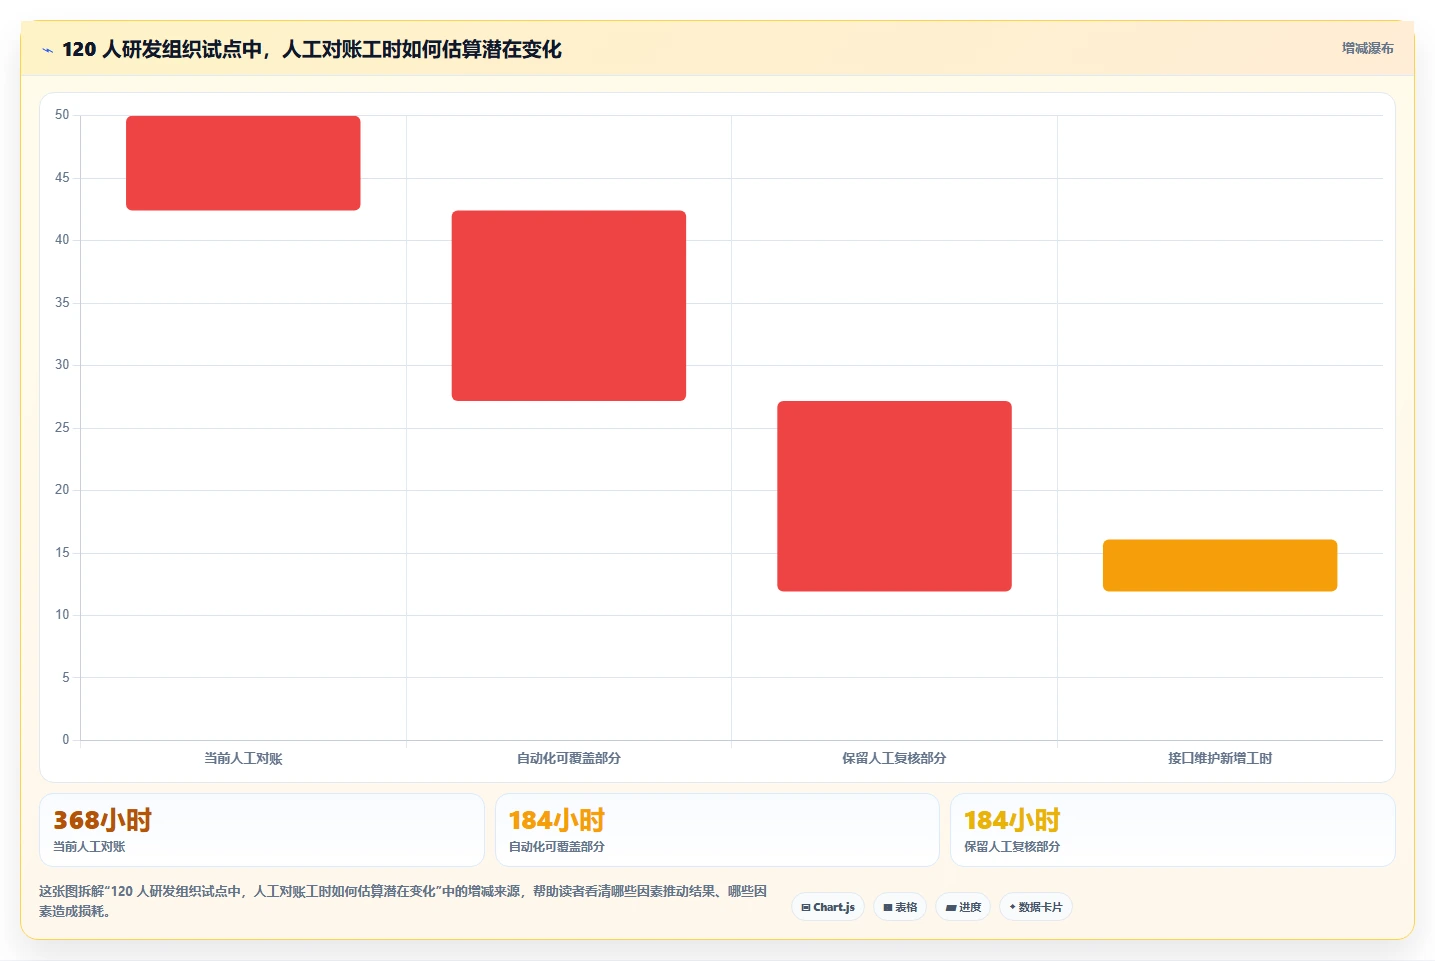
Task: Click the 数据卡片 tag chip
Action: pos(1036,907)
